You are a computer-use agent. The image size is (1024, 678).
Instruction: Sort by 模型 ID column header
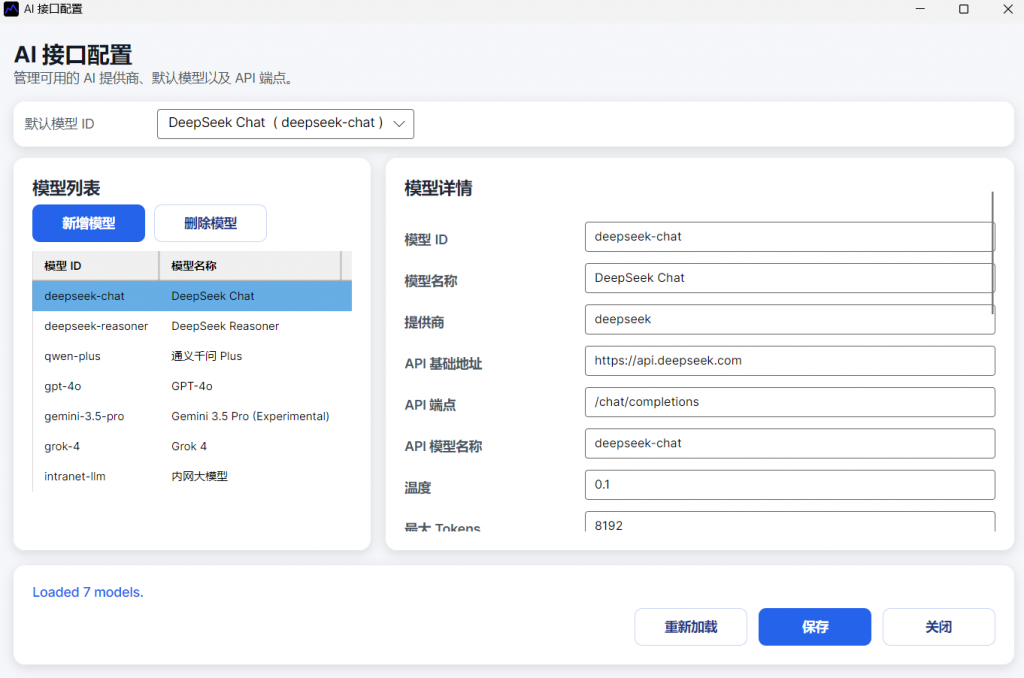pyautogui.click(x=96, y=266)
